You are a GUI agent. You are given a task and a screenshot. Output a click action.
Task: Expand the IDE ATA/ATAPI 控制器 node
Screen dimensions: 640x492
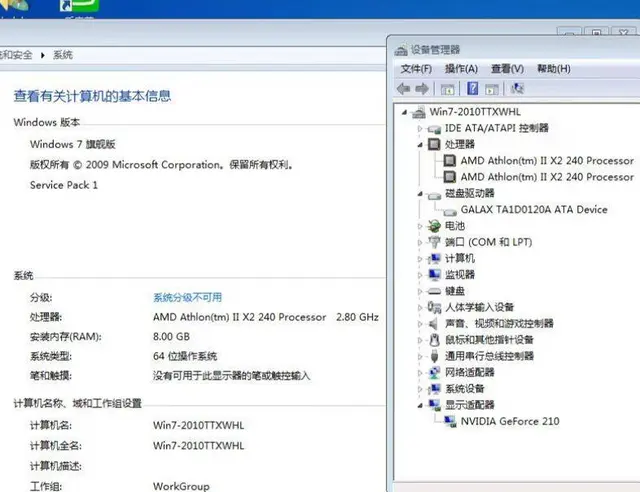coord(420,129)
